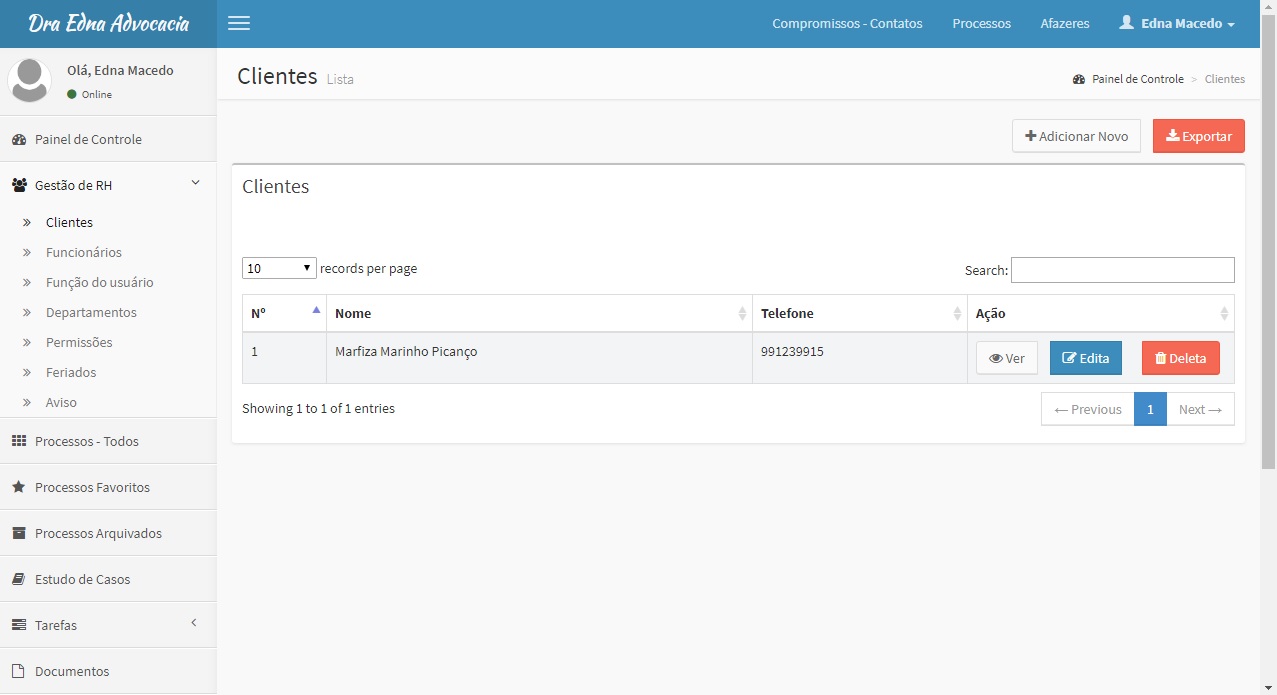Click the hamburger sidebar toggle icon
1277x695 pixels.
239,23
